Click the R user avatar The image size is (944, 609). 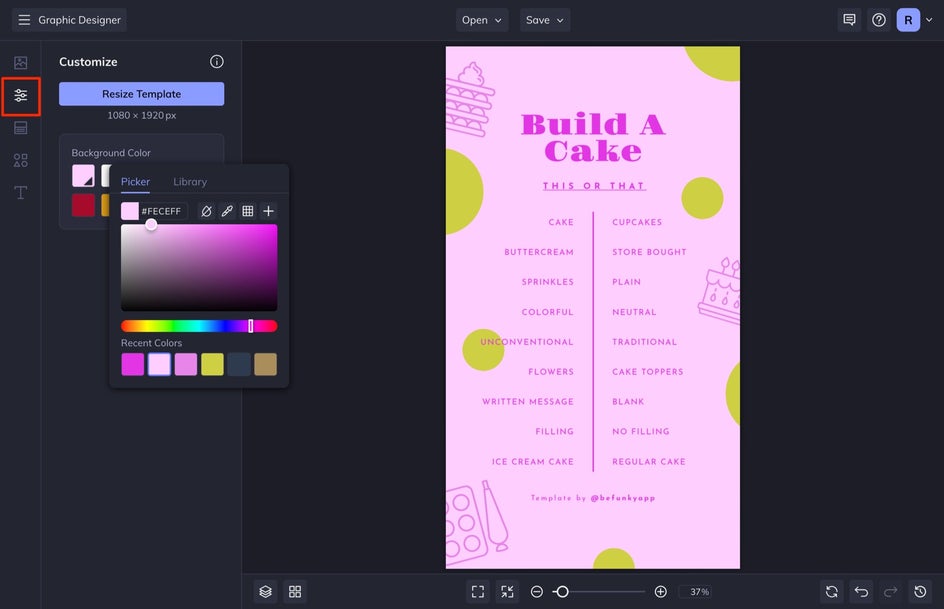908,20
